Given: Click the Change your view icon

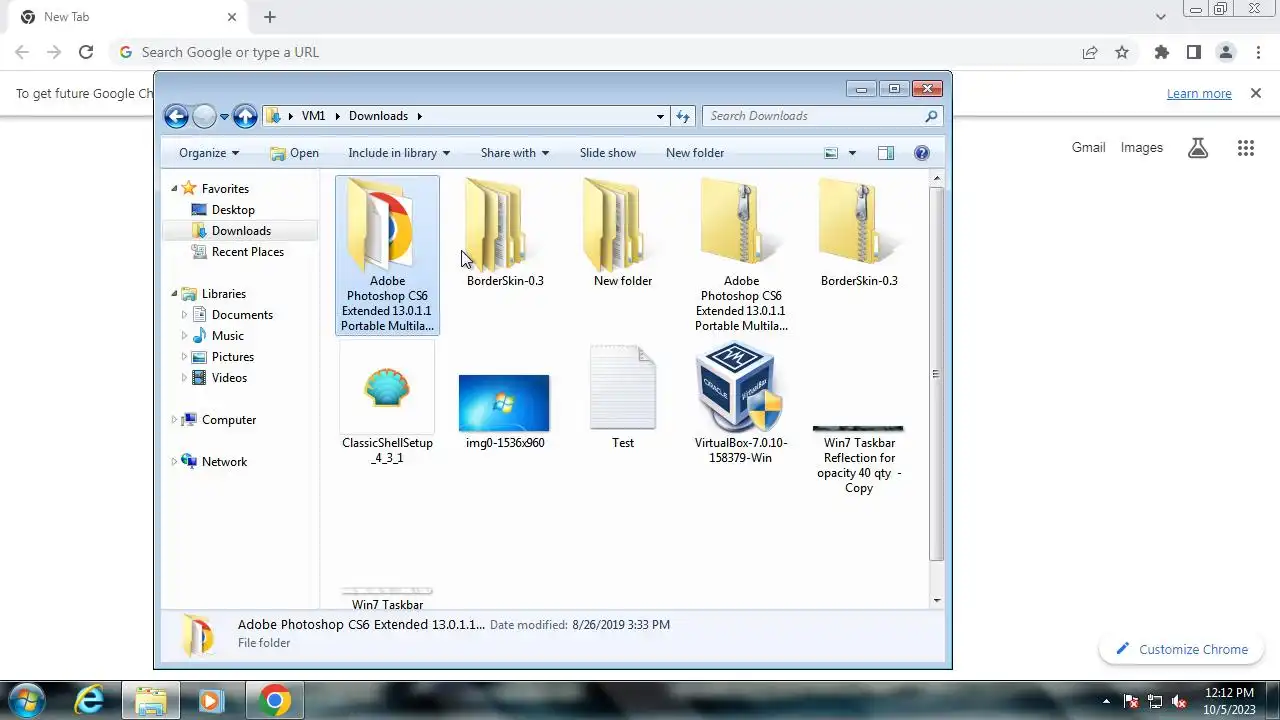Looking at the screenshot, I should point(831,153).
